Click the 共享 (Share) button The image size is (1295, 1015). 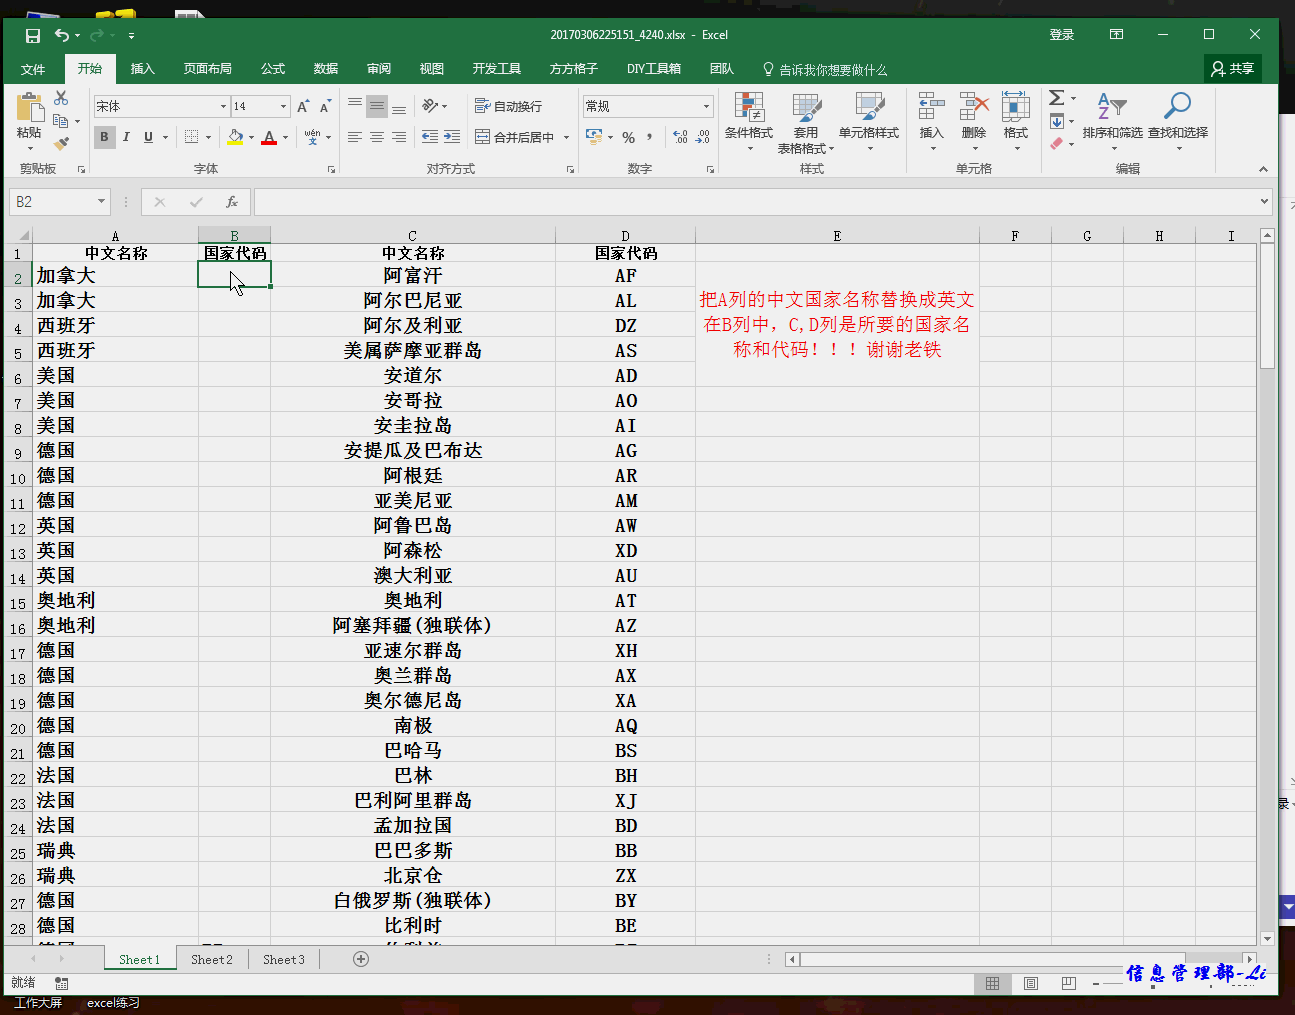tap(1232, 69)
